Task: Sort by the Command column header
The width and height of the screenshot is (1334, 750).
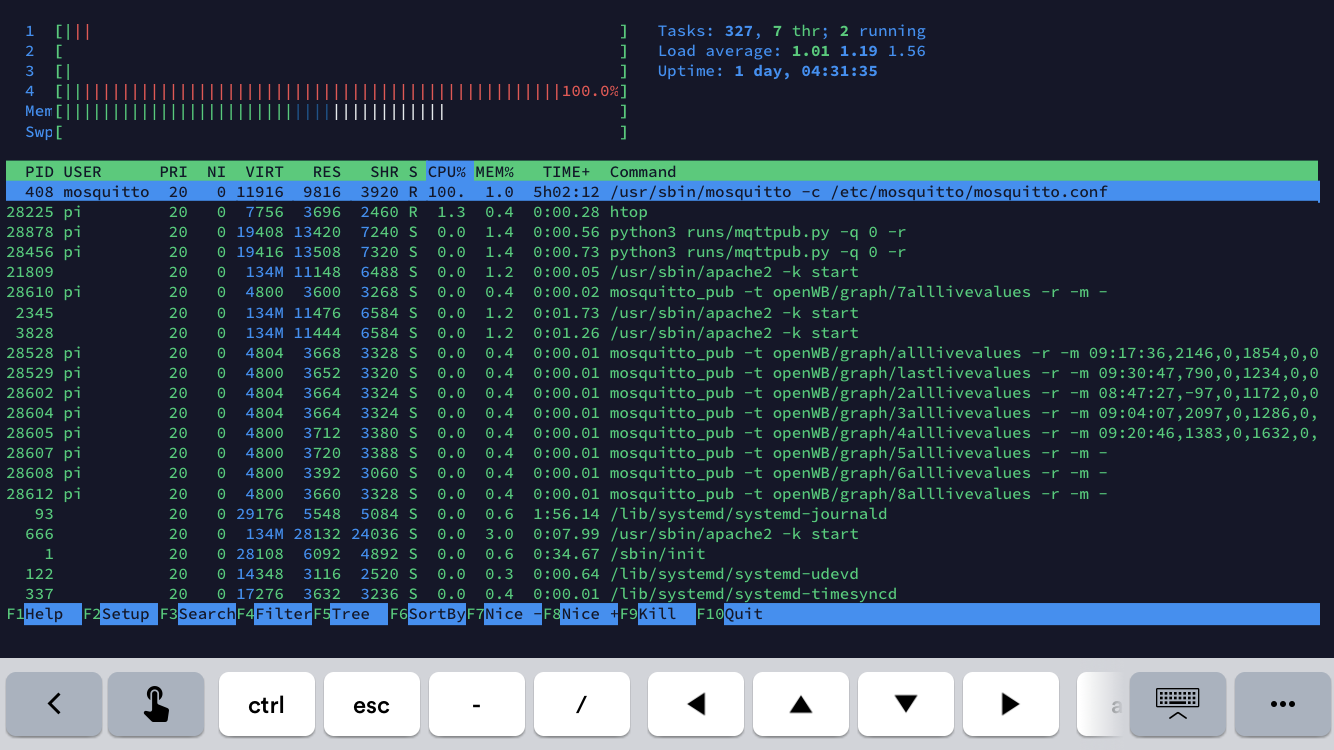Action: point(643,172)
